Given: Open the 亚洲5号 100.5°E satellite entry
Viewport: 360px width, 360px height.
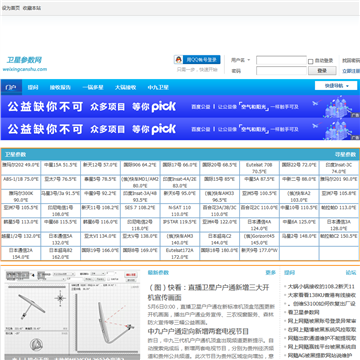Looking at the screenshot, I should coord(259,193).
